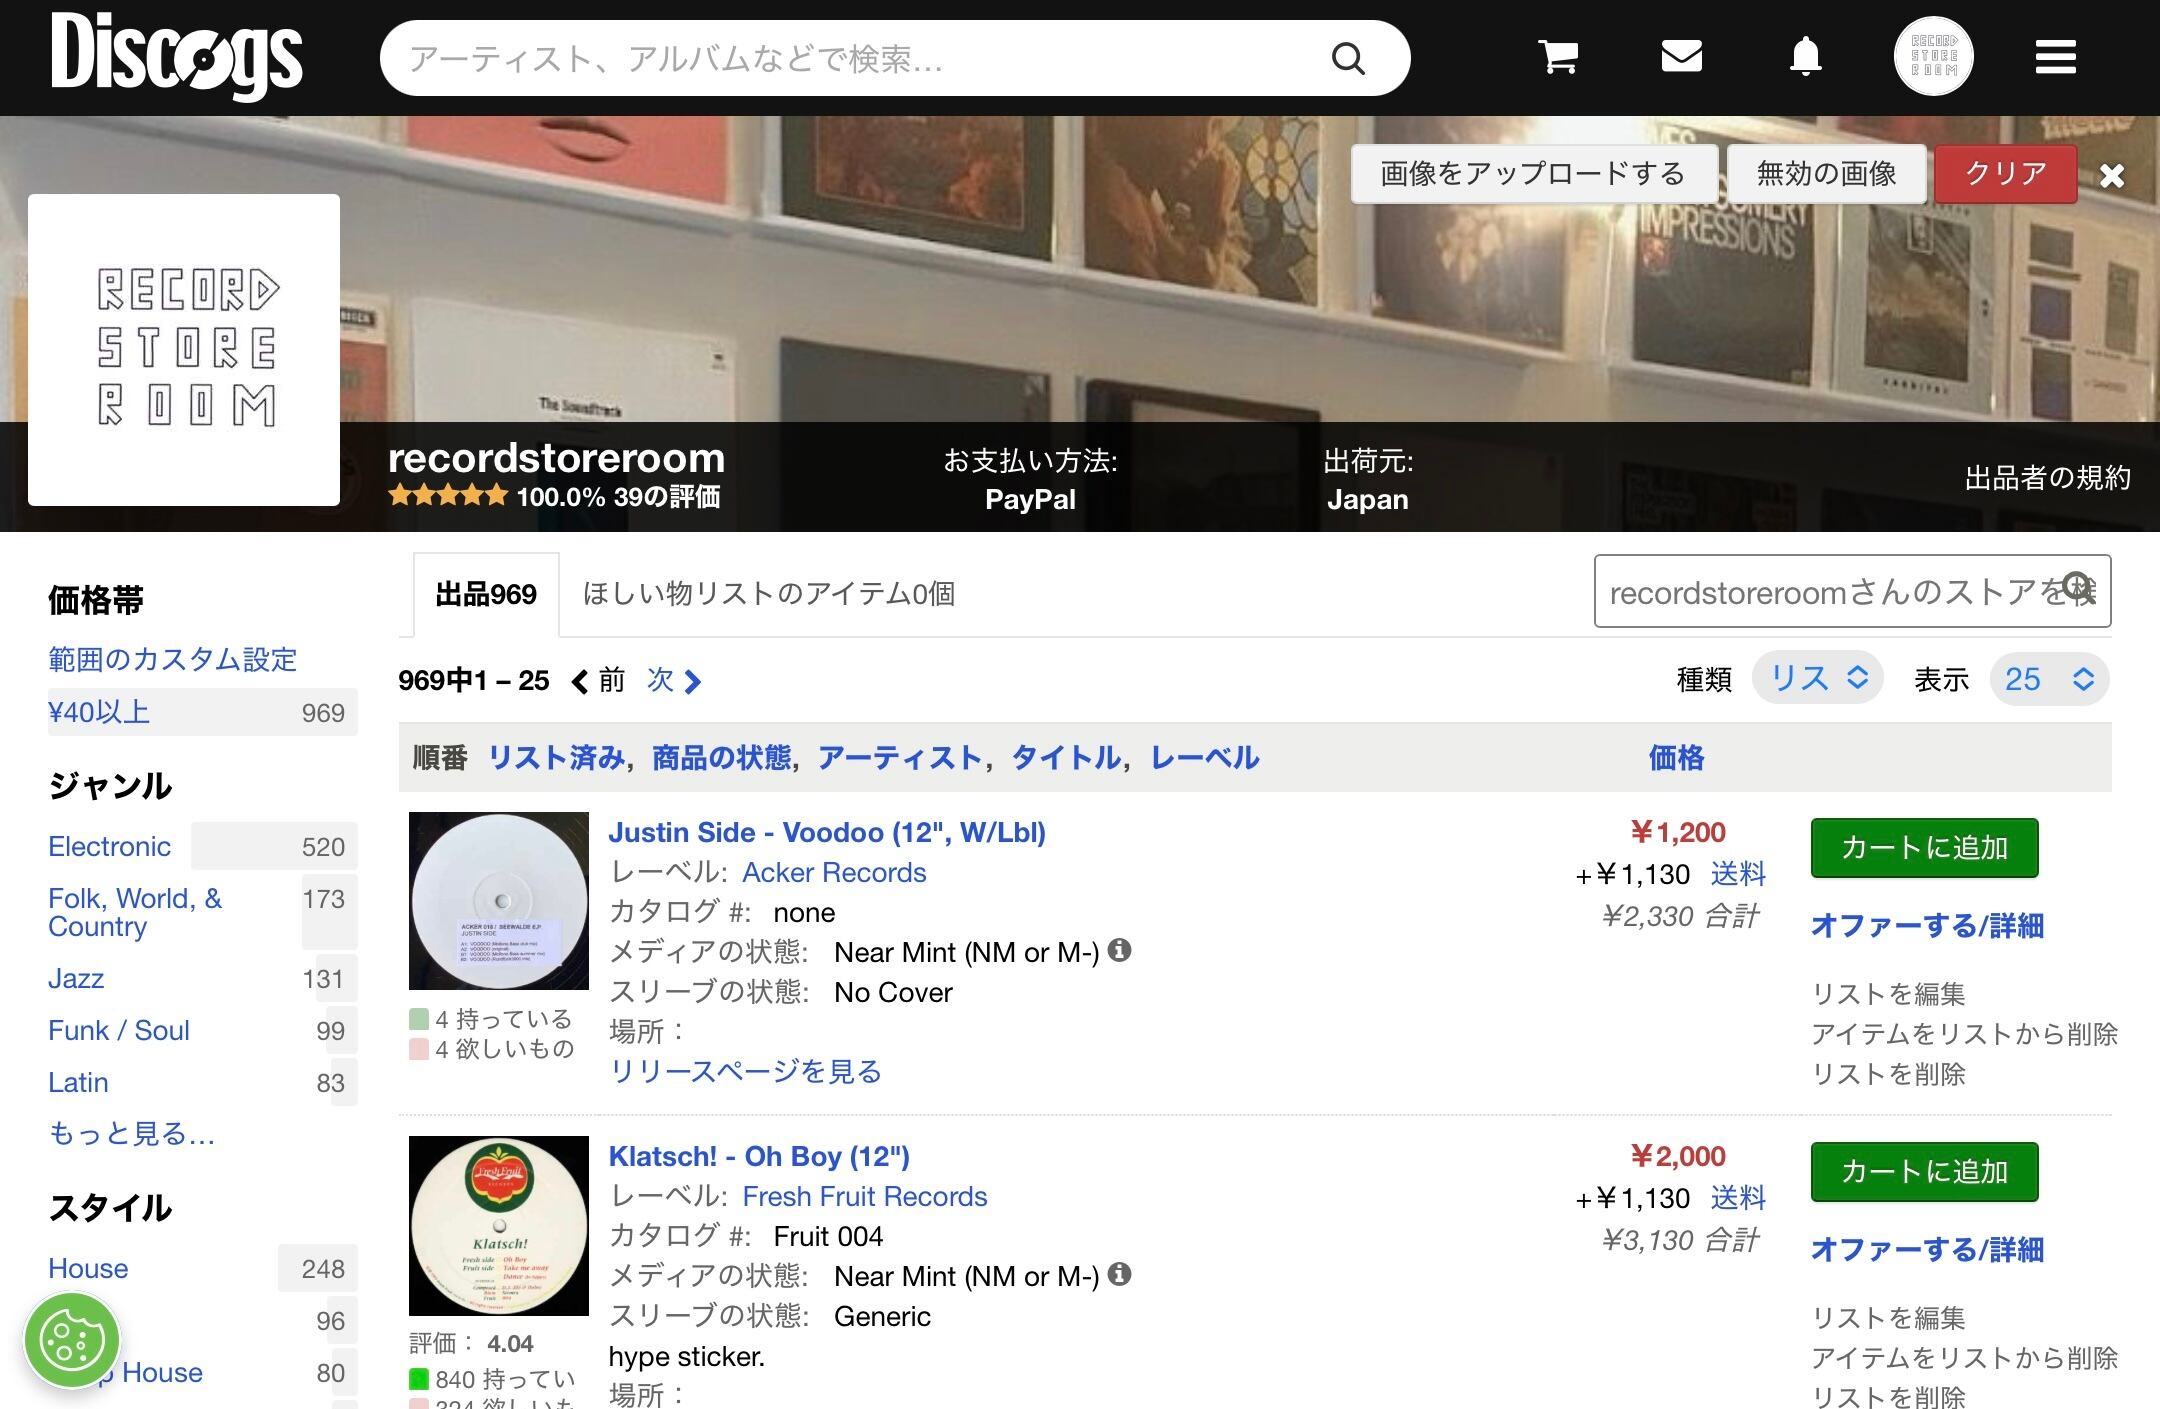Add Justin Side Voodoo to cart
2160x1409 pixels.
(x=1924, y=848)
